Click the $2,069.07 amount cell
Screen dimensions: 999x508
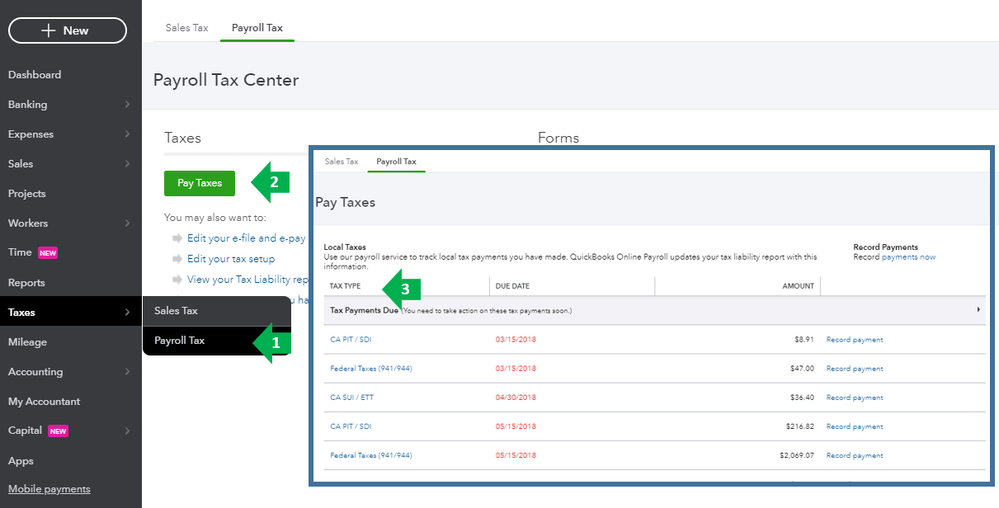(x=796, y=456)
